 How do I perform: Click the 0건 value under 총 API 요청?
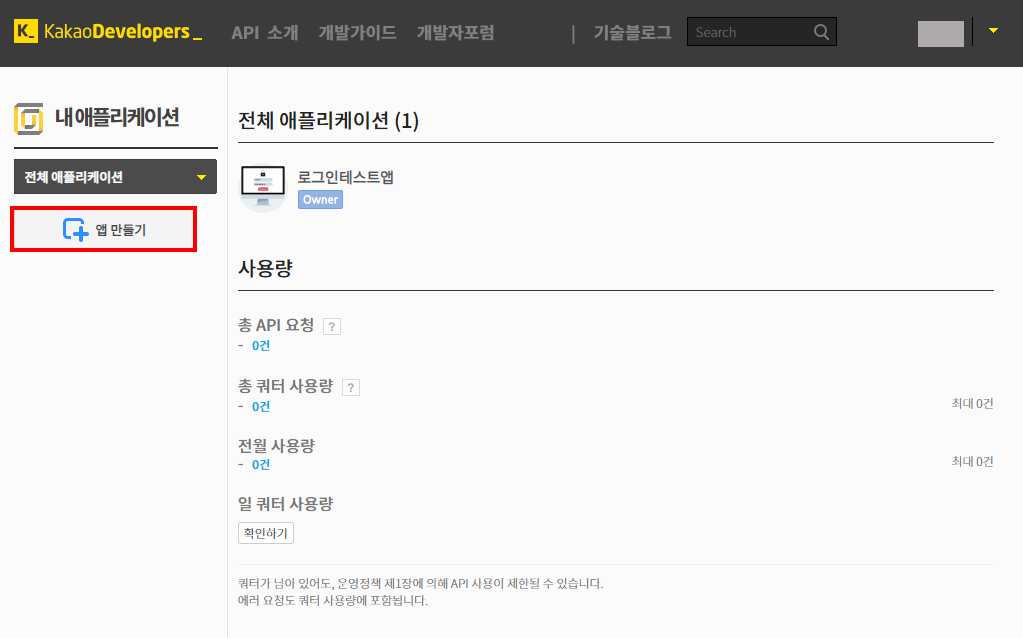coord(261,346)
